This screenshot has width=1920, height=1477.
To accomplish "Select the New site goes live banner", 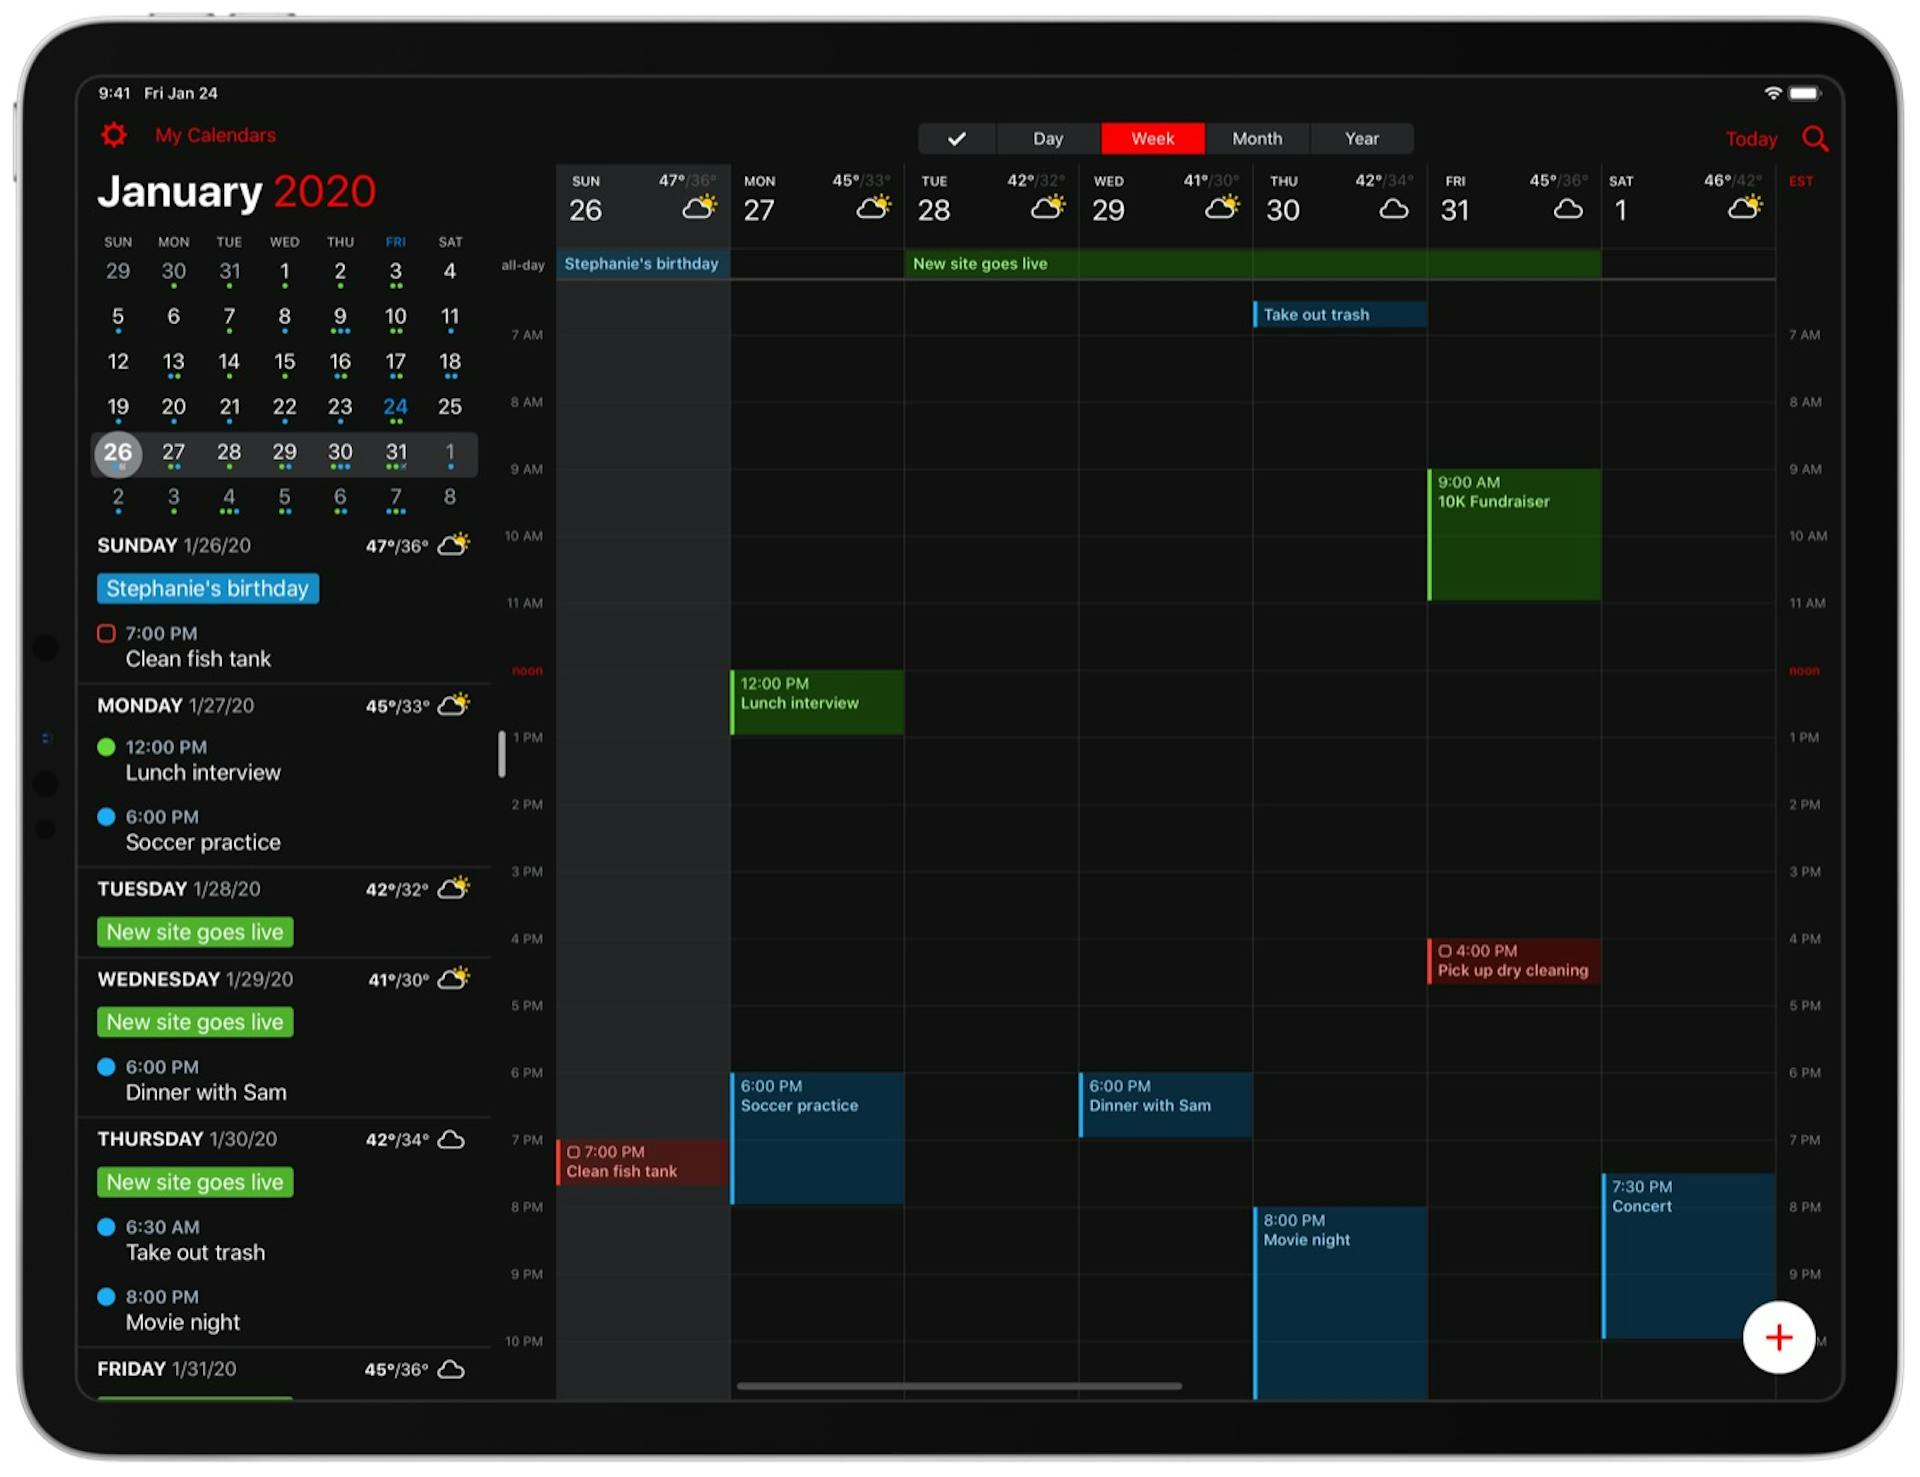I will [x=194, y=932].
